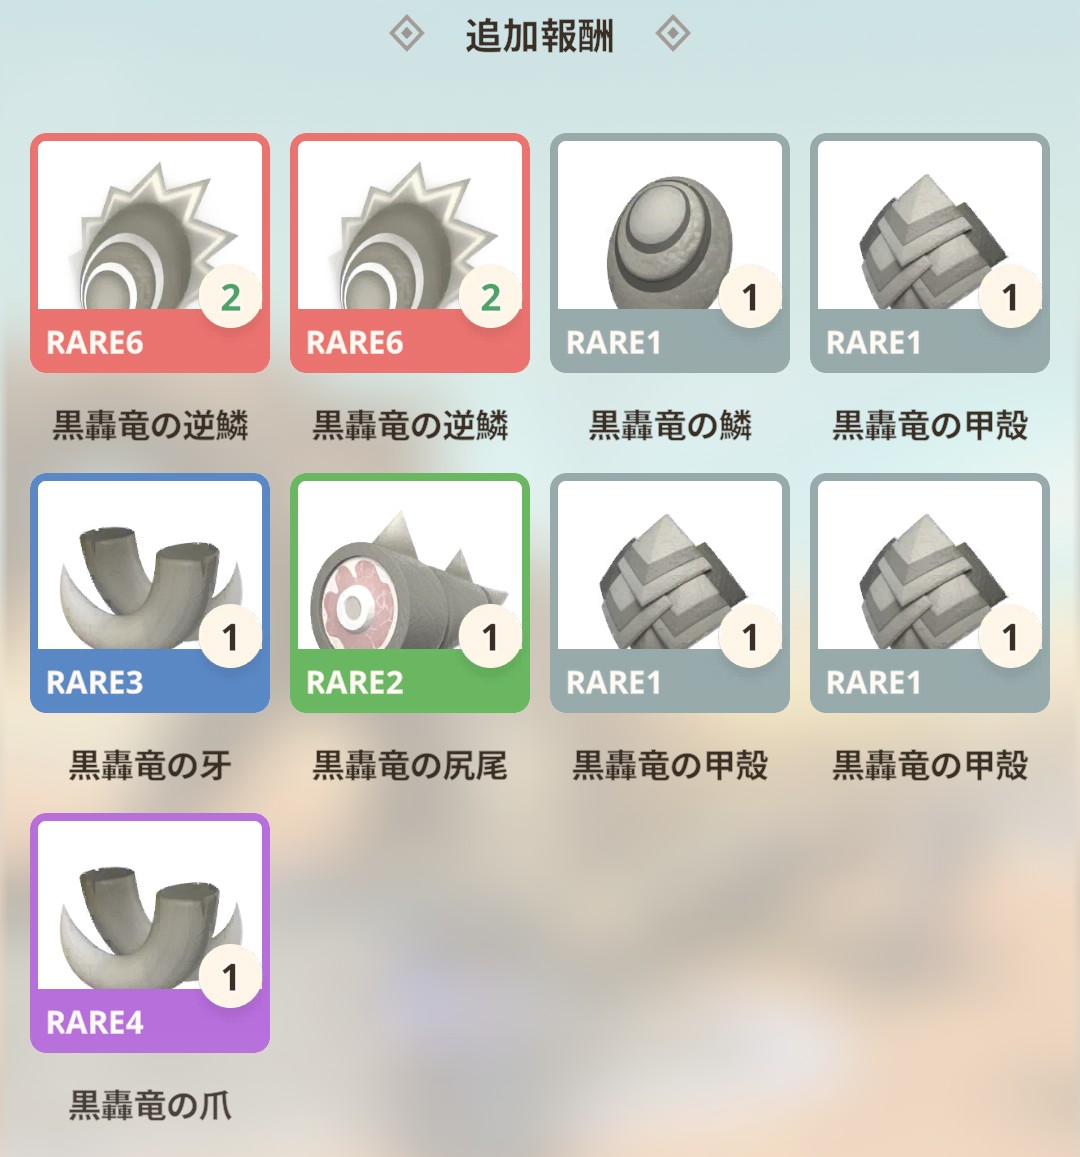Select the 黒轟竜の牙 item name text
The width and height of the screenshot is (1080, 1157).
pyautogui.click(x=150, y=766)
